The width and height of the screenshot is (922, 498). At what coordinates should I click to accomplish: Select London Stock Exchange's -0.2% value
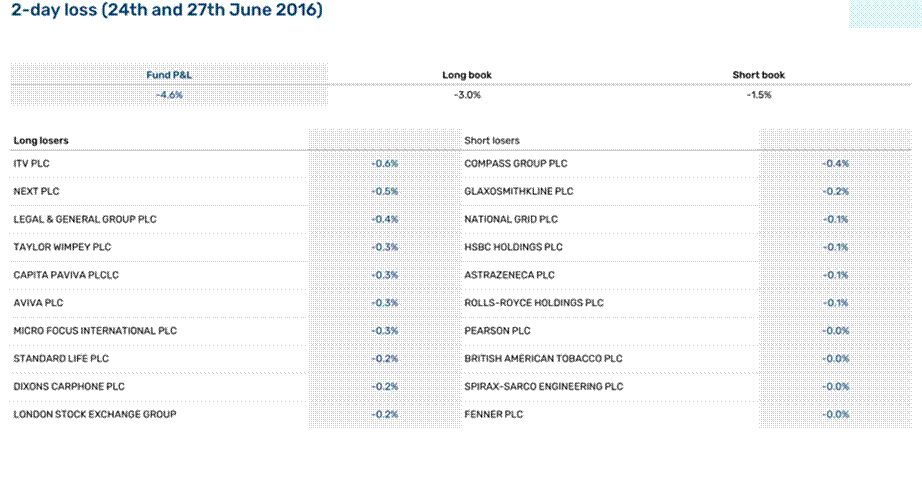click(385, 414)
